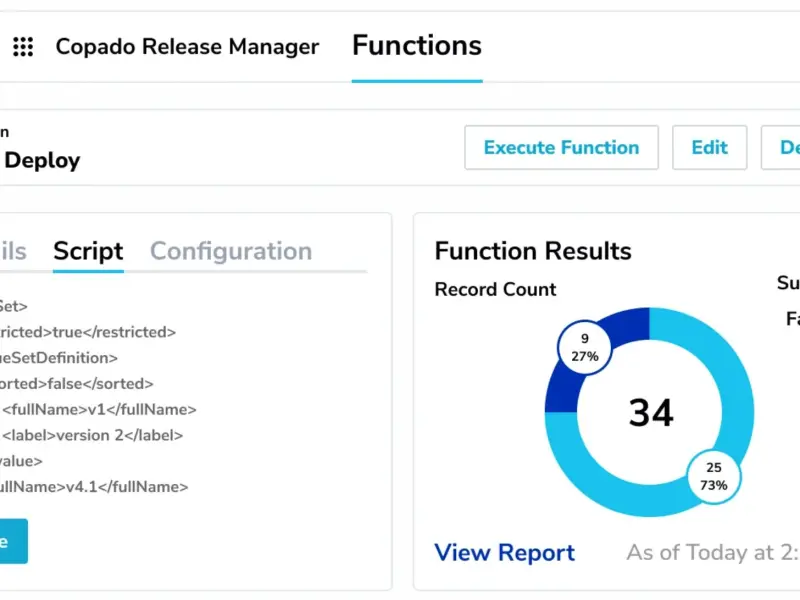
Task: Click script line with fullName v4.1
Action: tap(94, 487)
